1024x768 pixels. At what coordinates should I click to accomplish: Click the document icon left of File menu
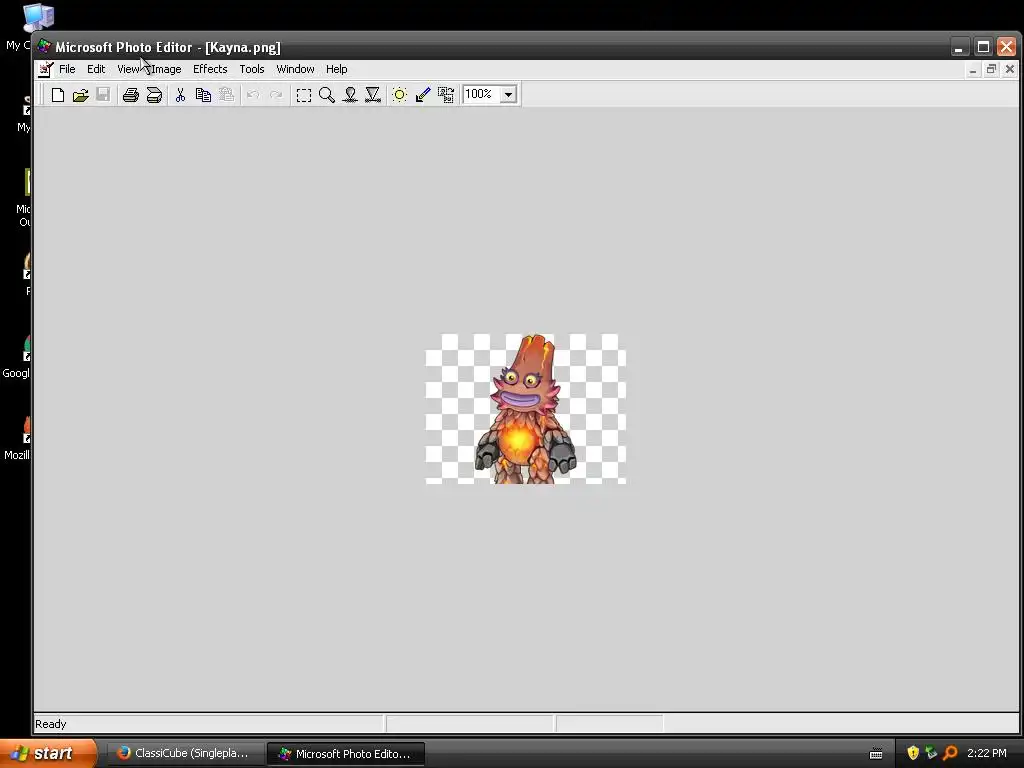tap(45, 69)
